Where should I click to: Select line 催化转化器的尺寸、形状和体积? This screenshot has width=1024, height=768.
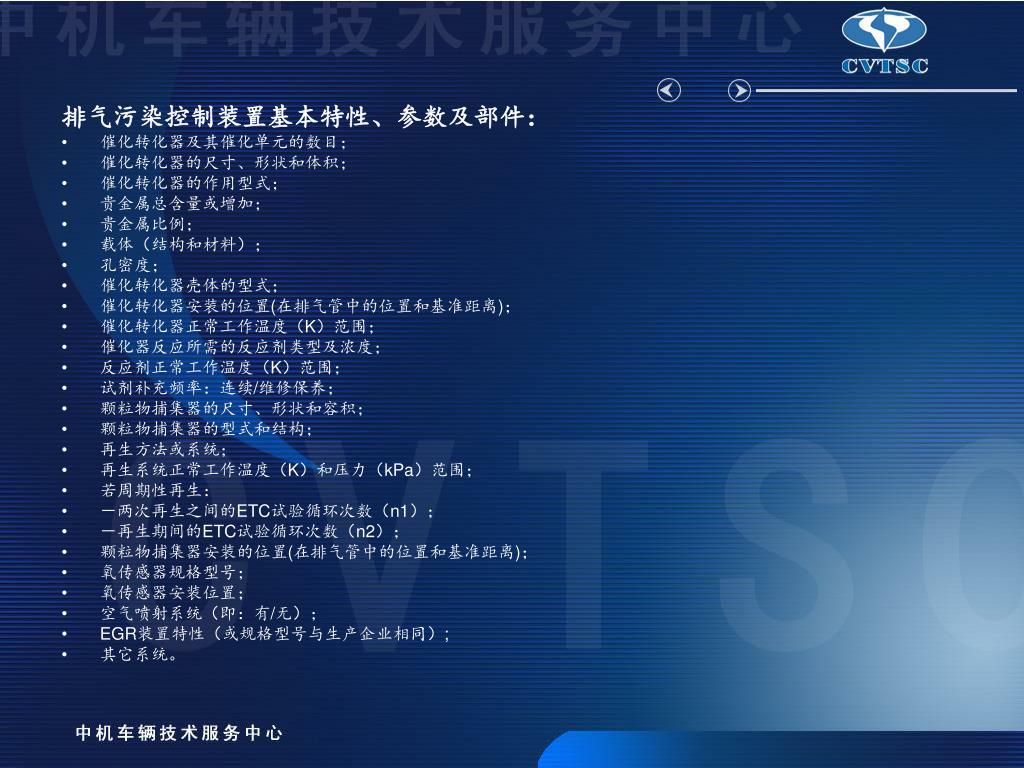(x=224, y=162)
